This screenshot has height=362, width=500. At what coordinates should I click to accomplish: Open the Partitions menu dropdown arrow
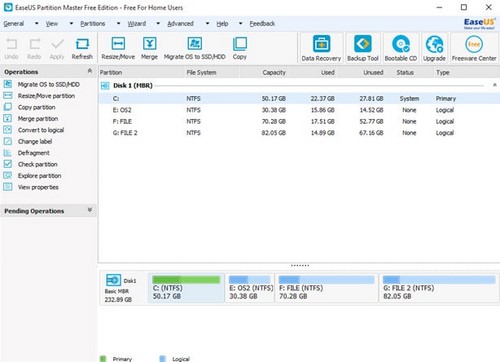(x=118, y=24)
